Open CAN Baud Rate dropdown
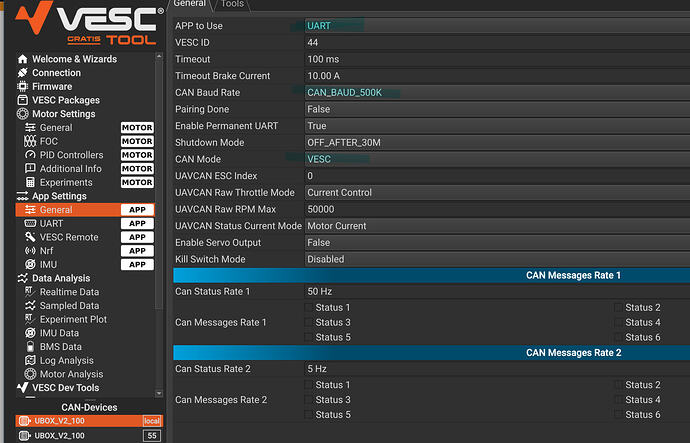Viewport: 690px width, 443px height. click(x=497, y=92)
